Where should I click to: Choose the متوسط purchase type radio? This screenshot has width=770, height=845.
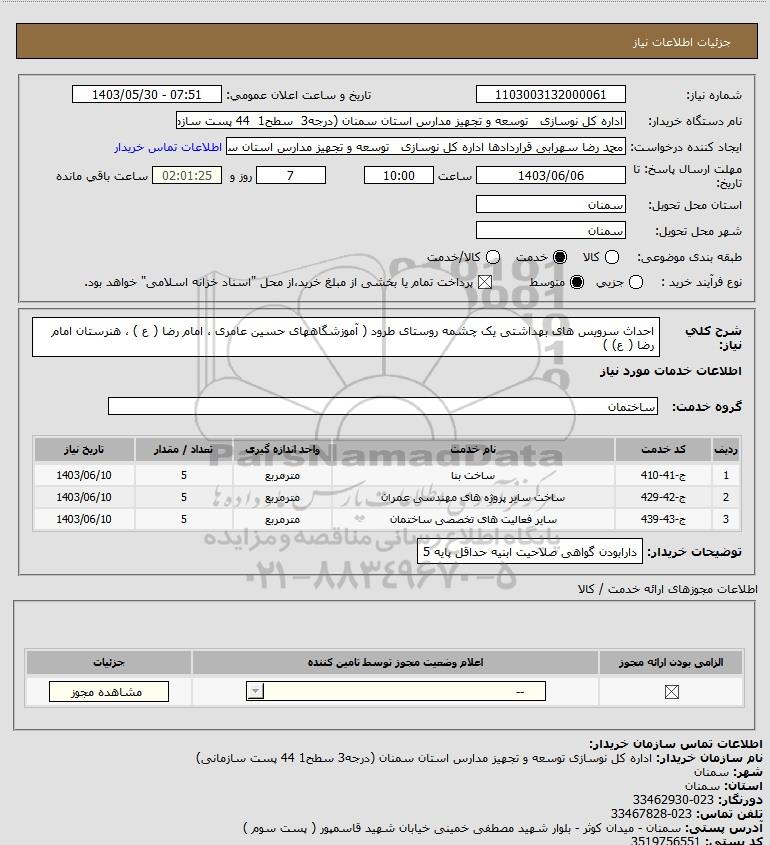click(577, 282)
